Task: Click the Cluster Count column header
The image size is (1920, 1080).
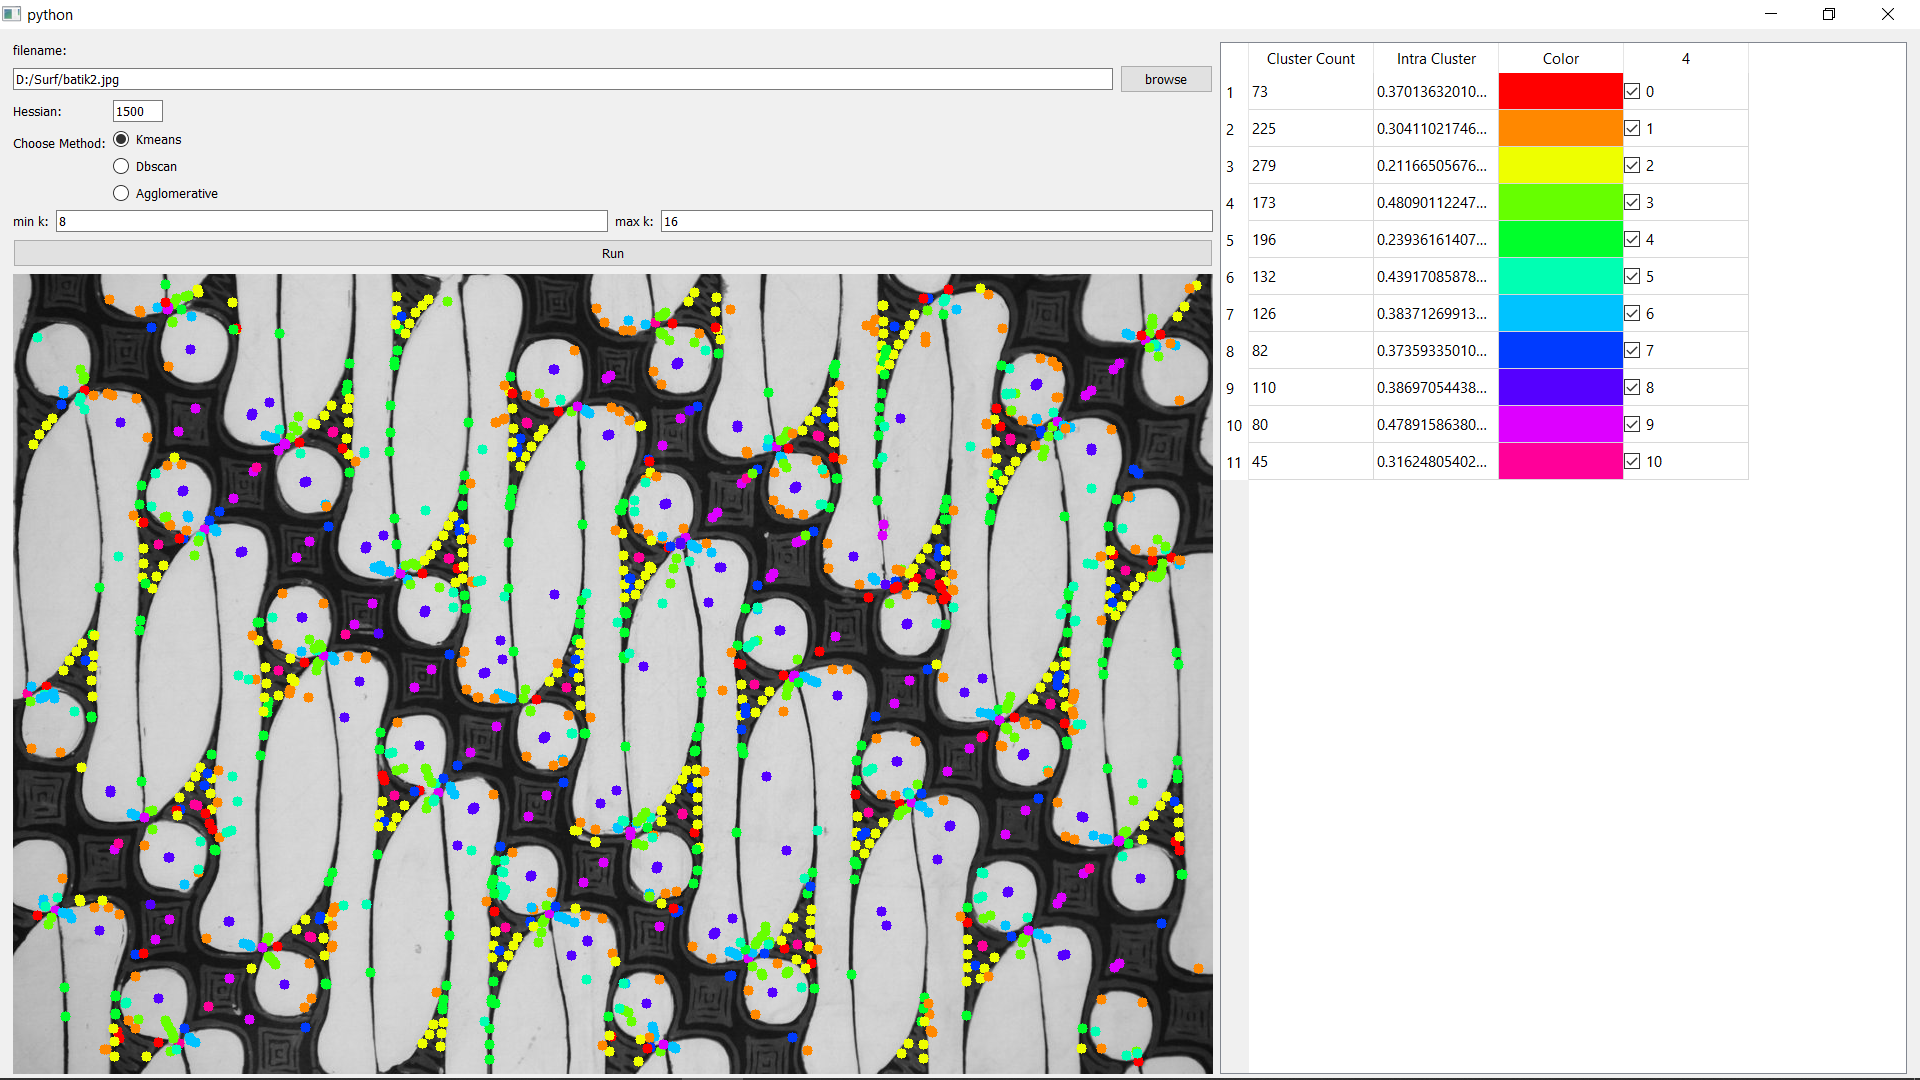Action: [1310, 59]
